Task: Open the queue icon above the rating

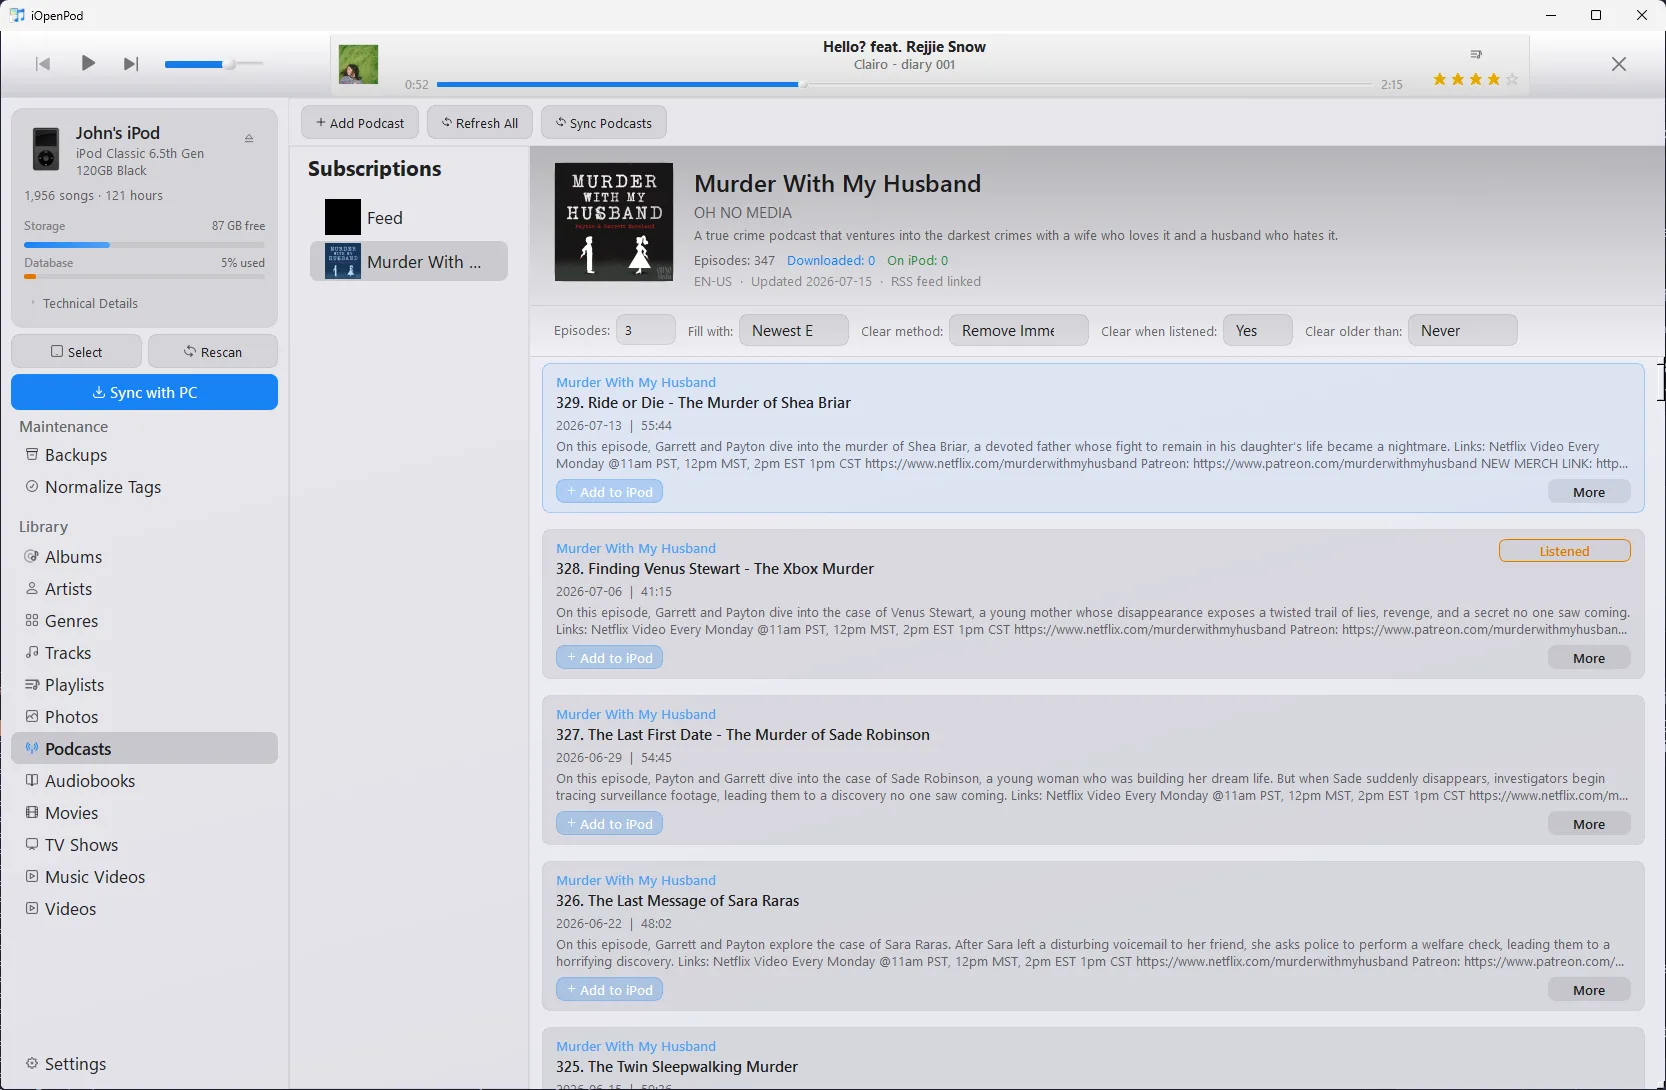Action: (x=1476, y=54)
